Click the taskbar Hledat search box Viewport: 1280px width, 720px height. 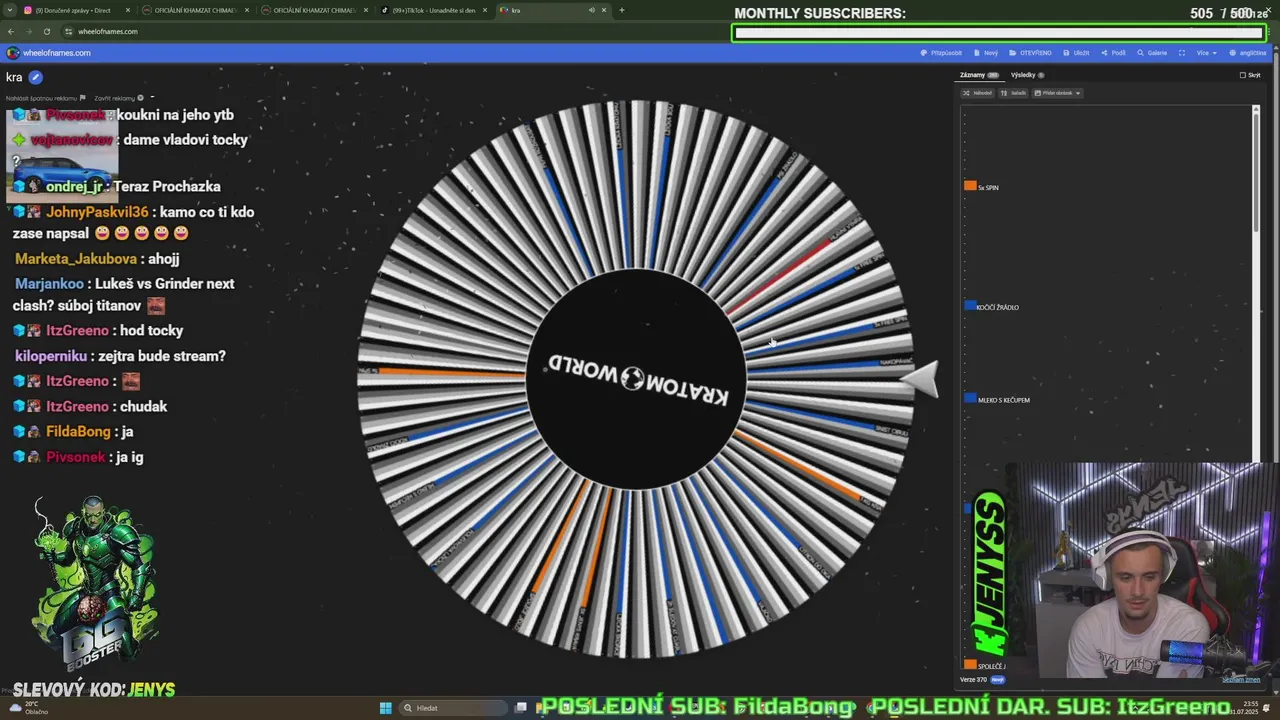(453, 708)
